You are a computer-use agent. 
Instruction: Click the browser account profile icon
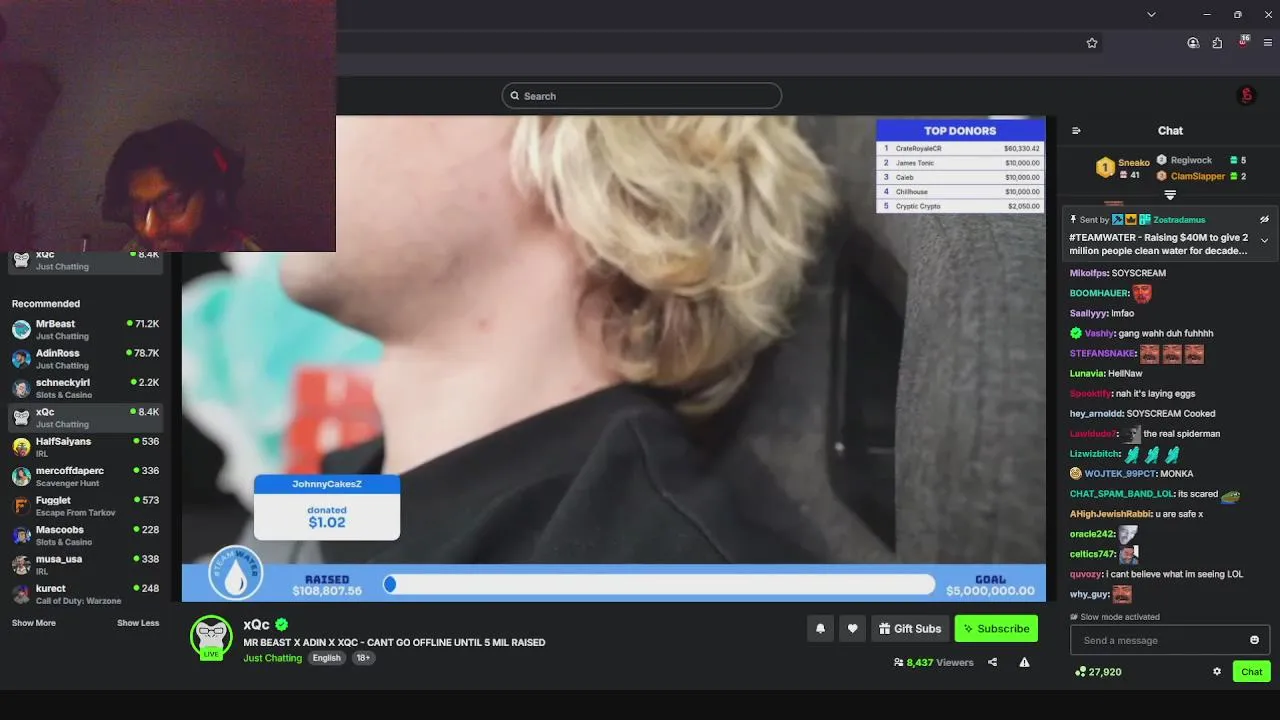pyautogui.click(x=1193, y=43)
